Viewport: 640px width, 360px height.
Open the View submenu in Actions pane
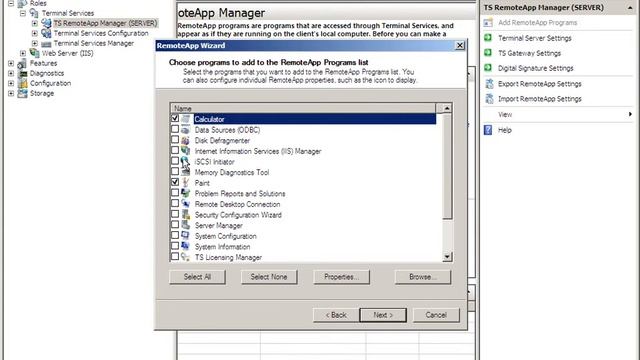click(558, 114)
